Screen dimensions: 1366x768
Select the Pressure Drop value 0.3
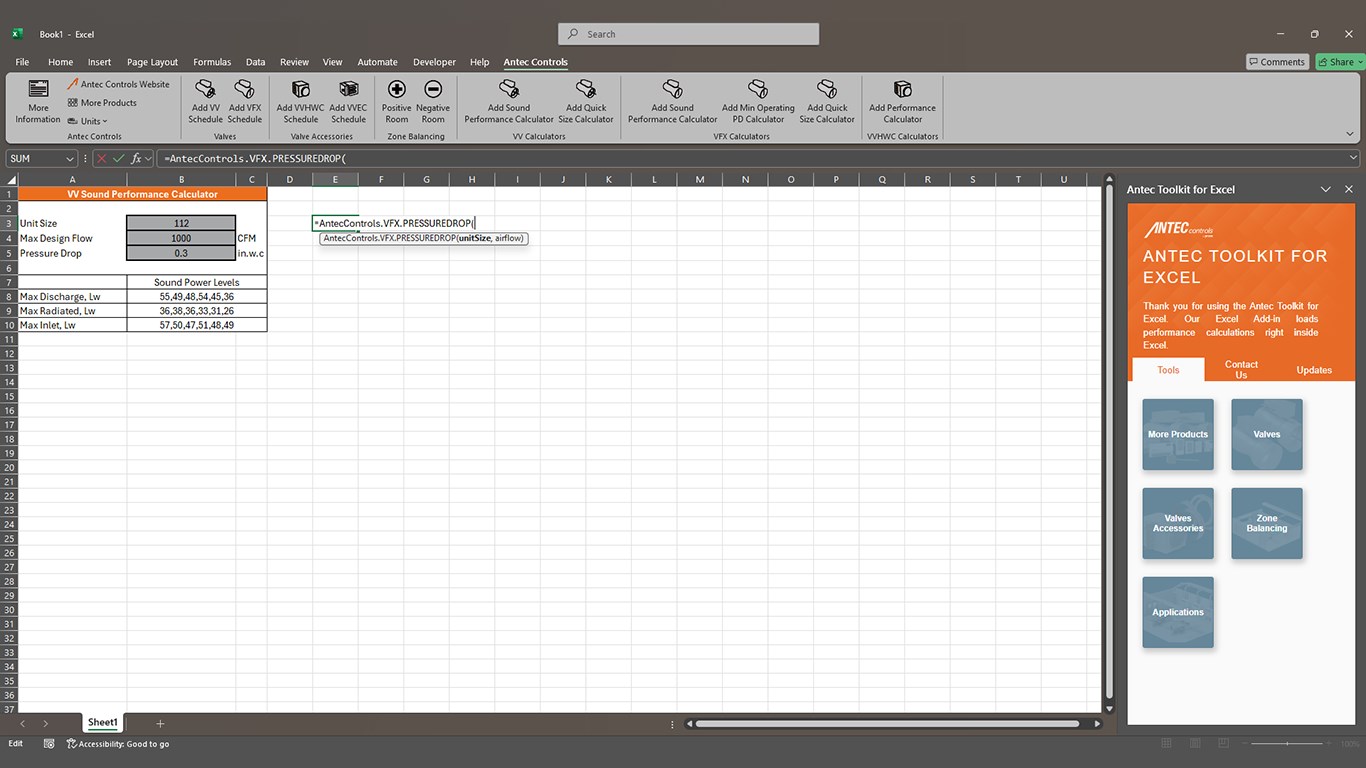click(x=181, y=253)
